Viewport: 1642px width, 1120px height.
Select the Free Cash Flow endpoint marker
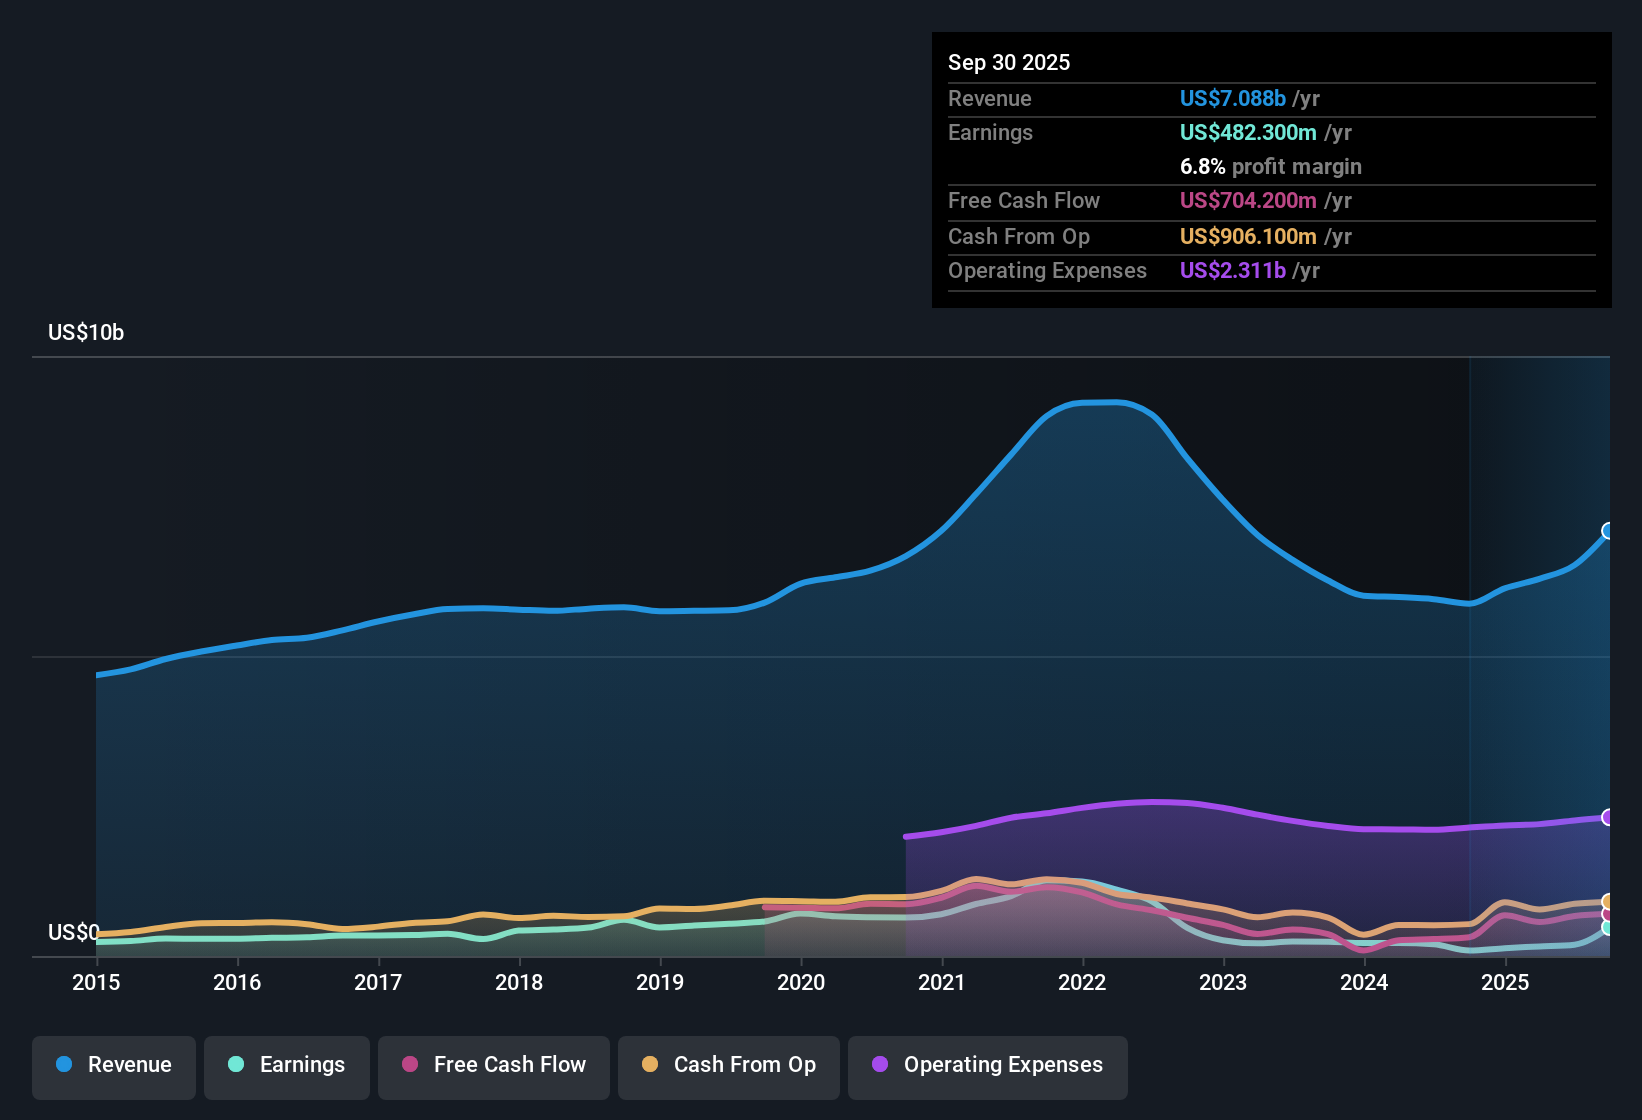coord(1609,914)
